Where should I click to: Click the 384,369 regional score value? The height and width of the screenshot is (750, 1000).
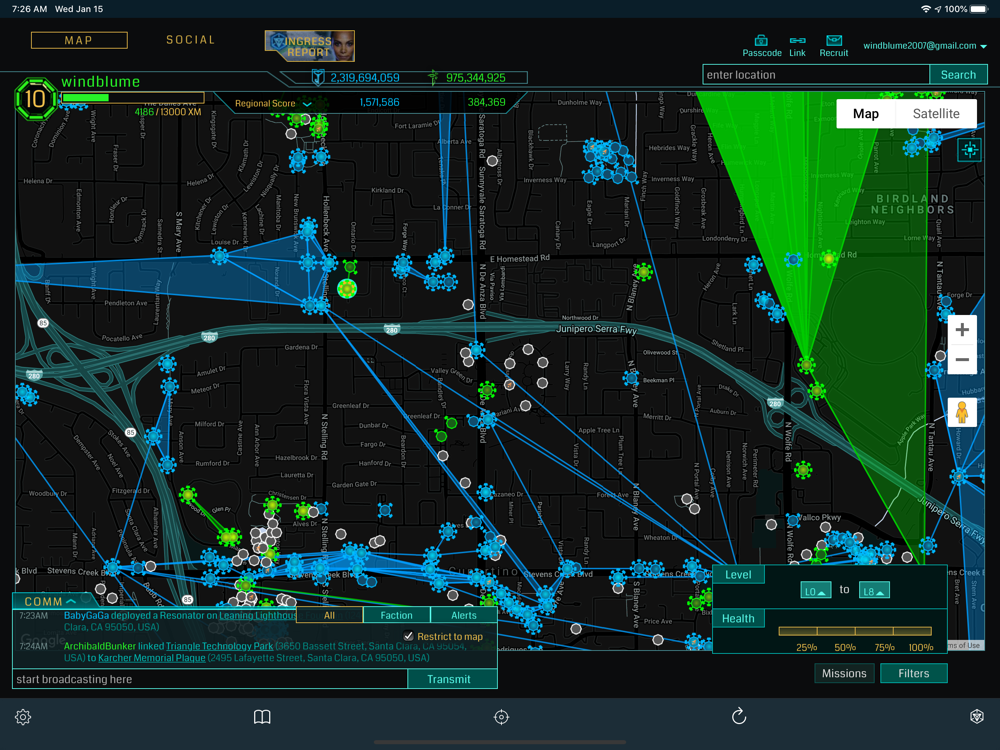(486, 102)
